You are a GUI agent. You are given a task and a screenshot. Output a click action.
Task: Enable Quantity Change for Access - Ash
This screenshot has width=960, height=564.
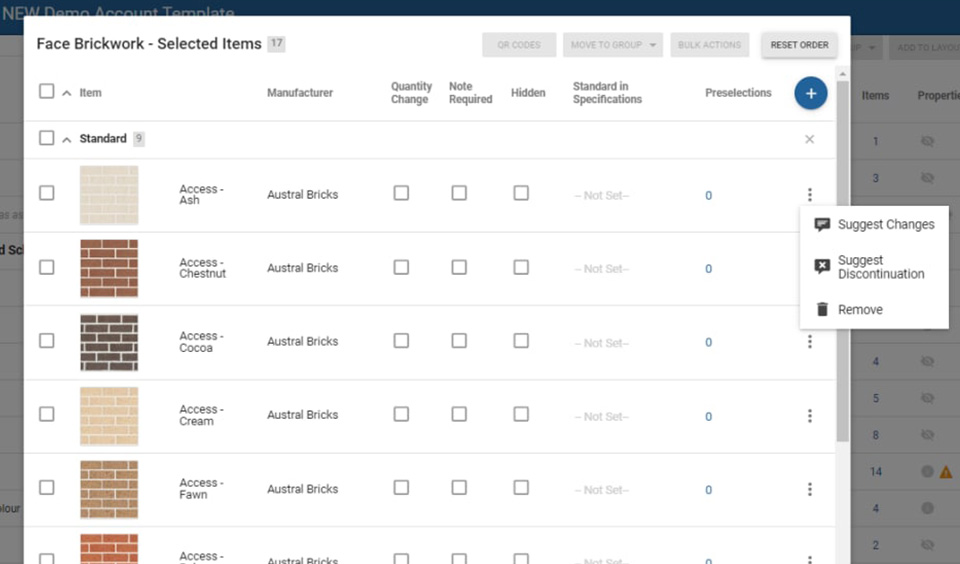(401, 193)
